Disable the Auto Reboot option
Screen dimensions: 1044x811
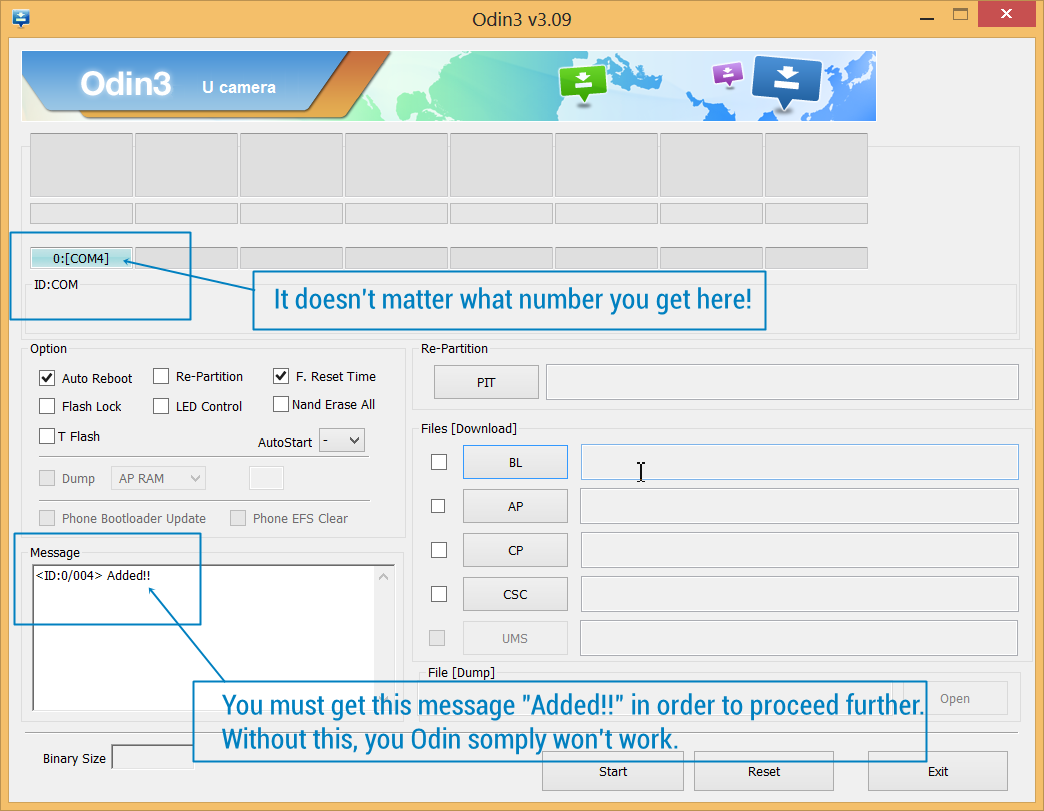46,378
